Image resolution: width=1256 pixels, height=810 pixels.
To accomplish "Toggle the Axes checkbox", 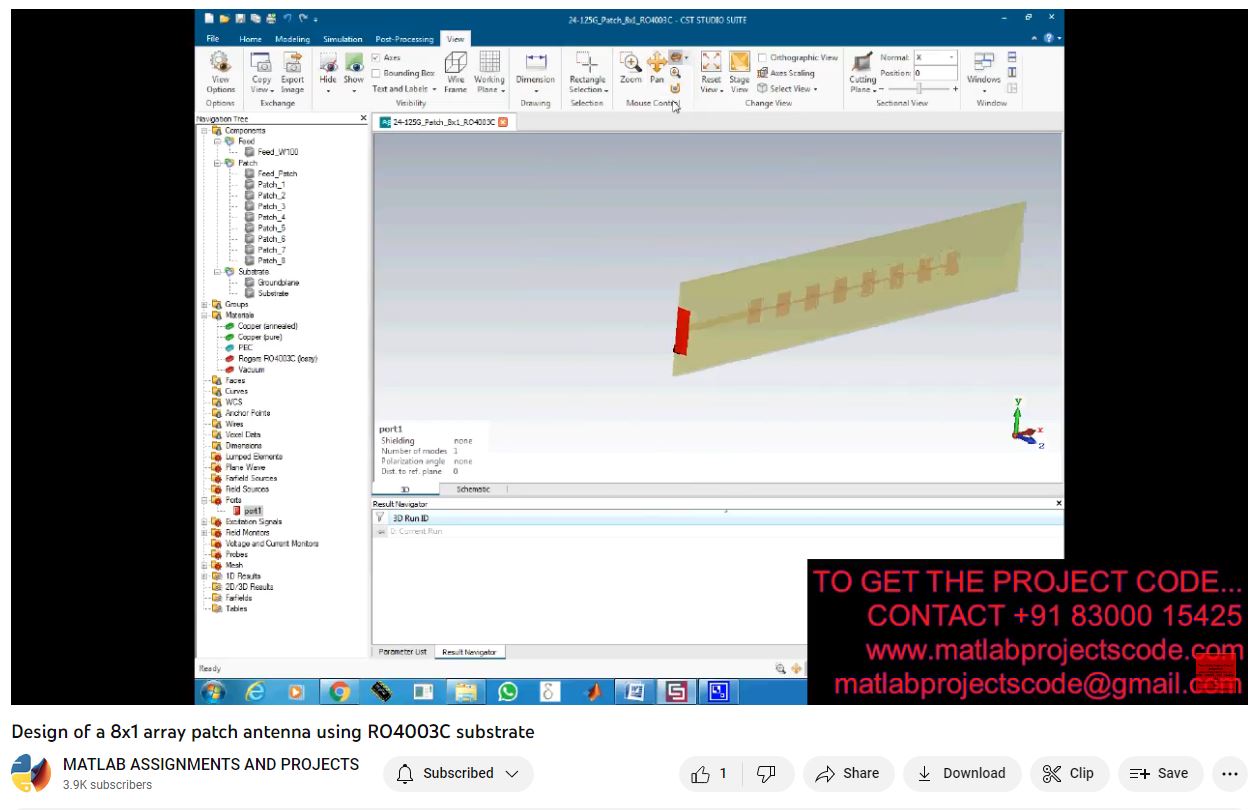I will point(376,58).
